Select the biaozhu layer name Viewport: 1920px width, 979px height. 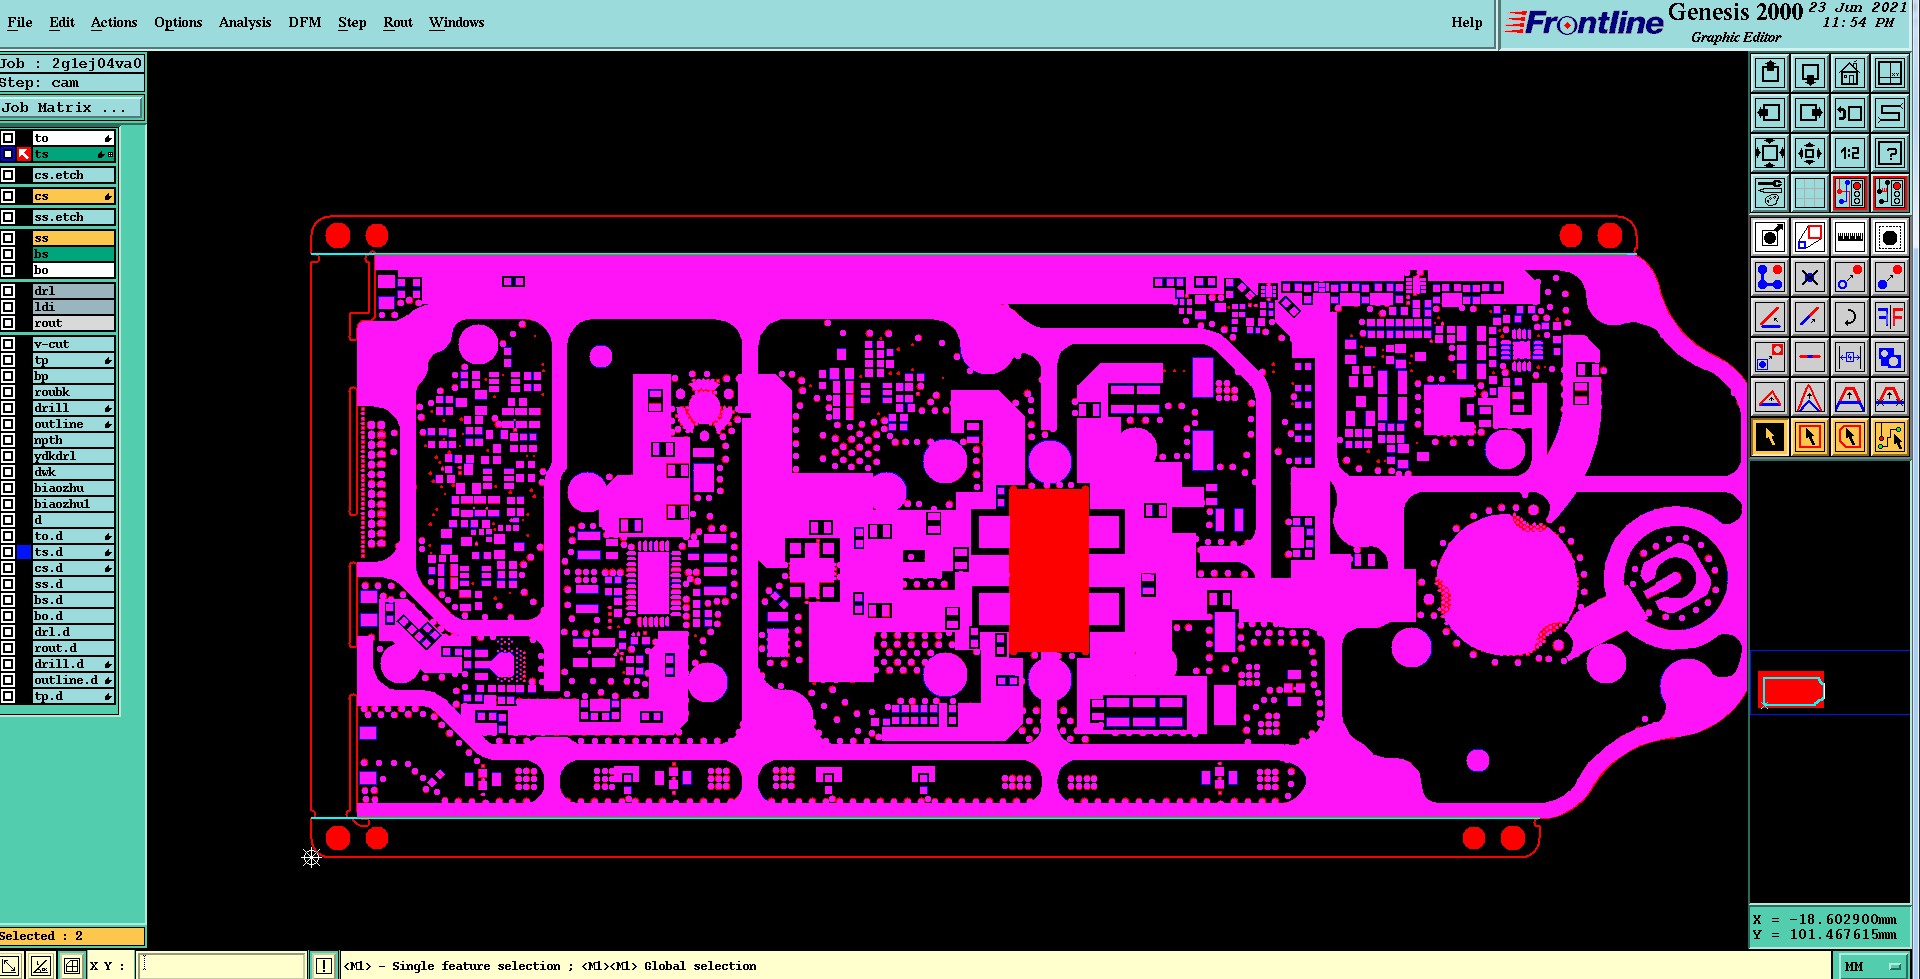click(73, 488)
